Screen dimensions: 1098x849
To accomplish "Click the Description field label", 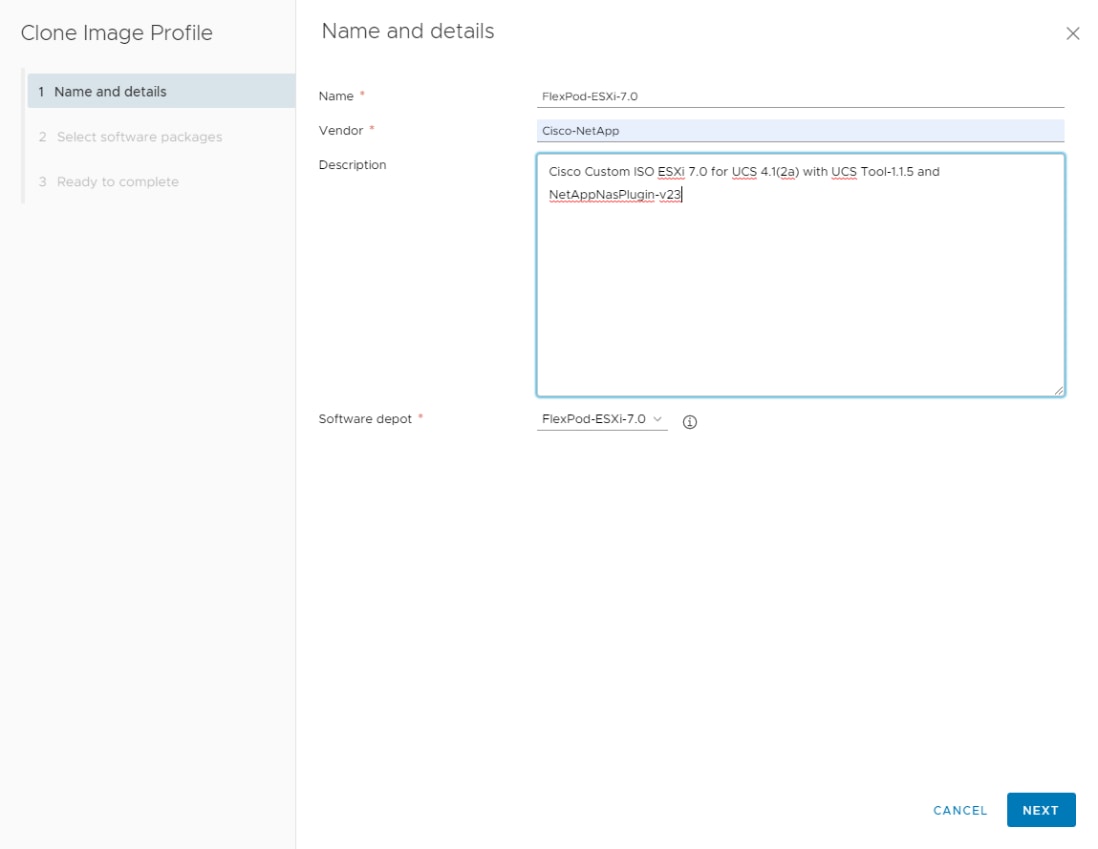I will (352, 165).
